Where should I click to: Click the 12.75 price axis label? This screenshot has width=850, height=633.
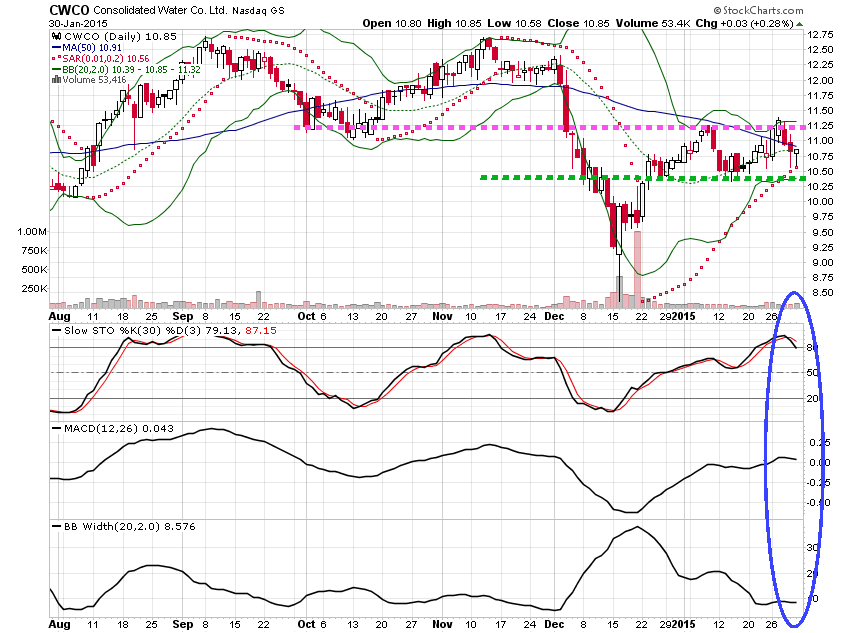point(820,35)
